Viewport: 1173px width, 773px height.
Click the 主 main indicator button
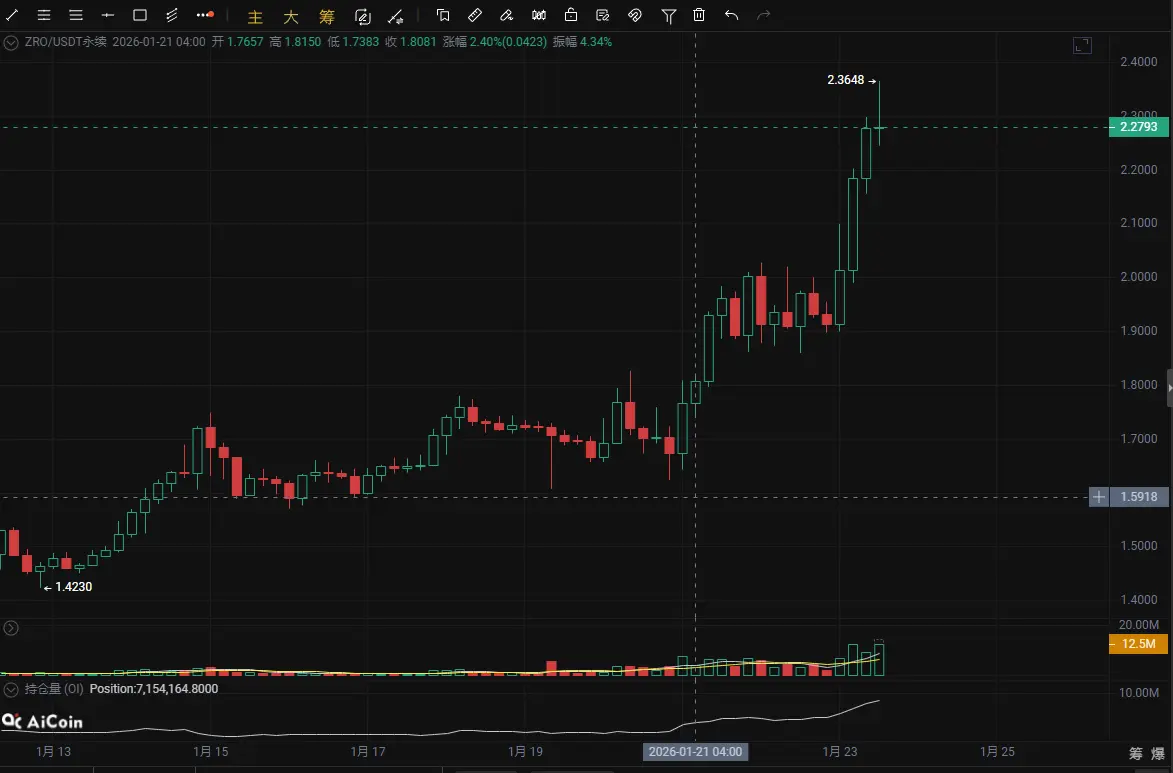pyautogui.click(x=255, y=16)
